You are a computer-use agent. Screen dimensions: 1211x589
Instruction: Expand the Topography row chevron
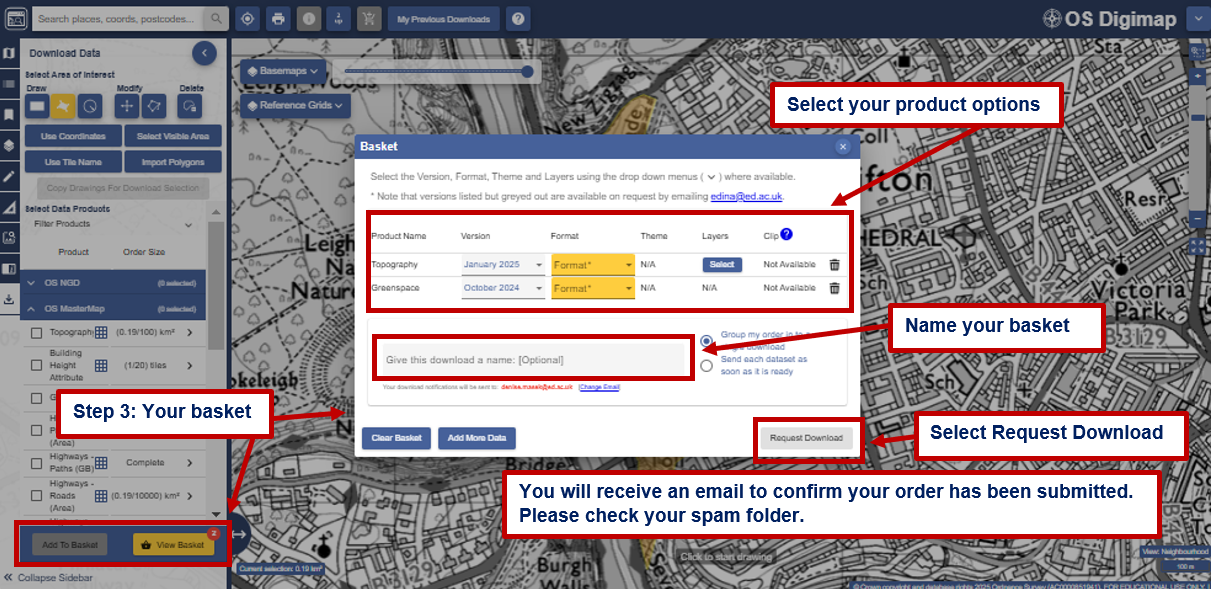tap(190, 333)
